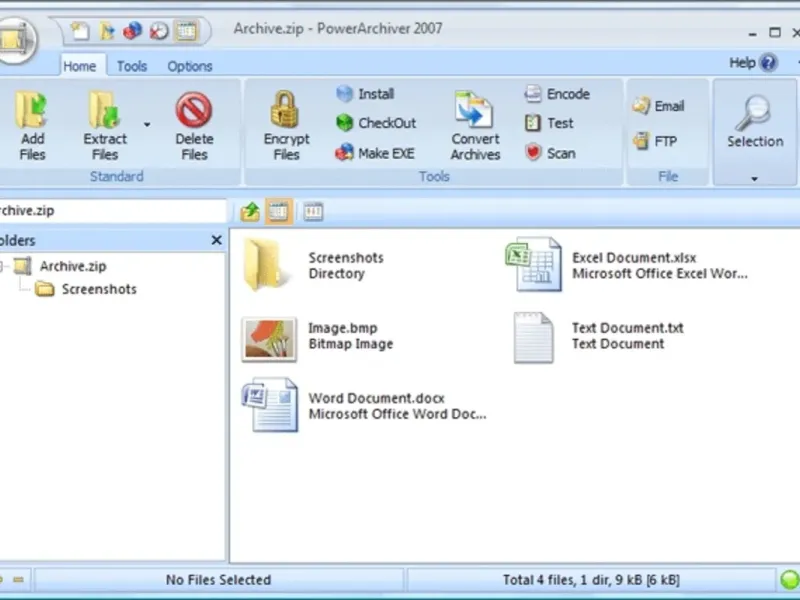Click the Scan tool

coord(550,153)
